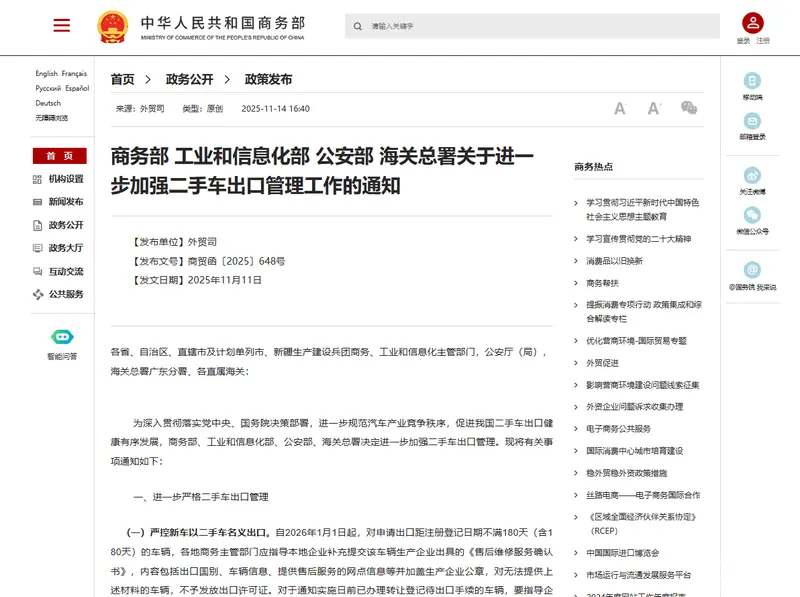
Task: Click the 关注微博 Weibo icon
Action: (752, 174)
